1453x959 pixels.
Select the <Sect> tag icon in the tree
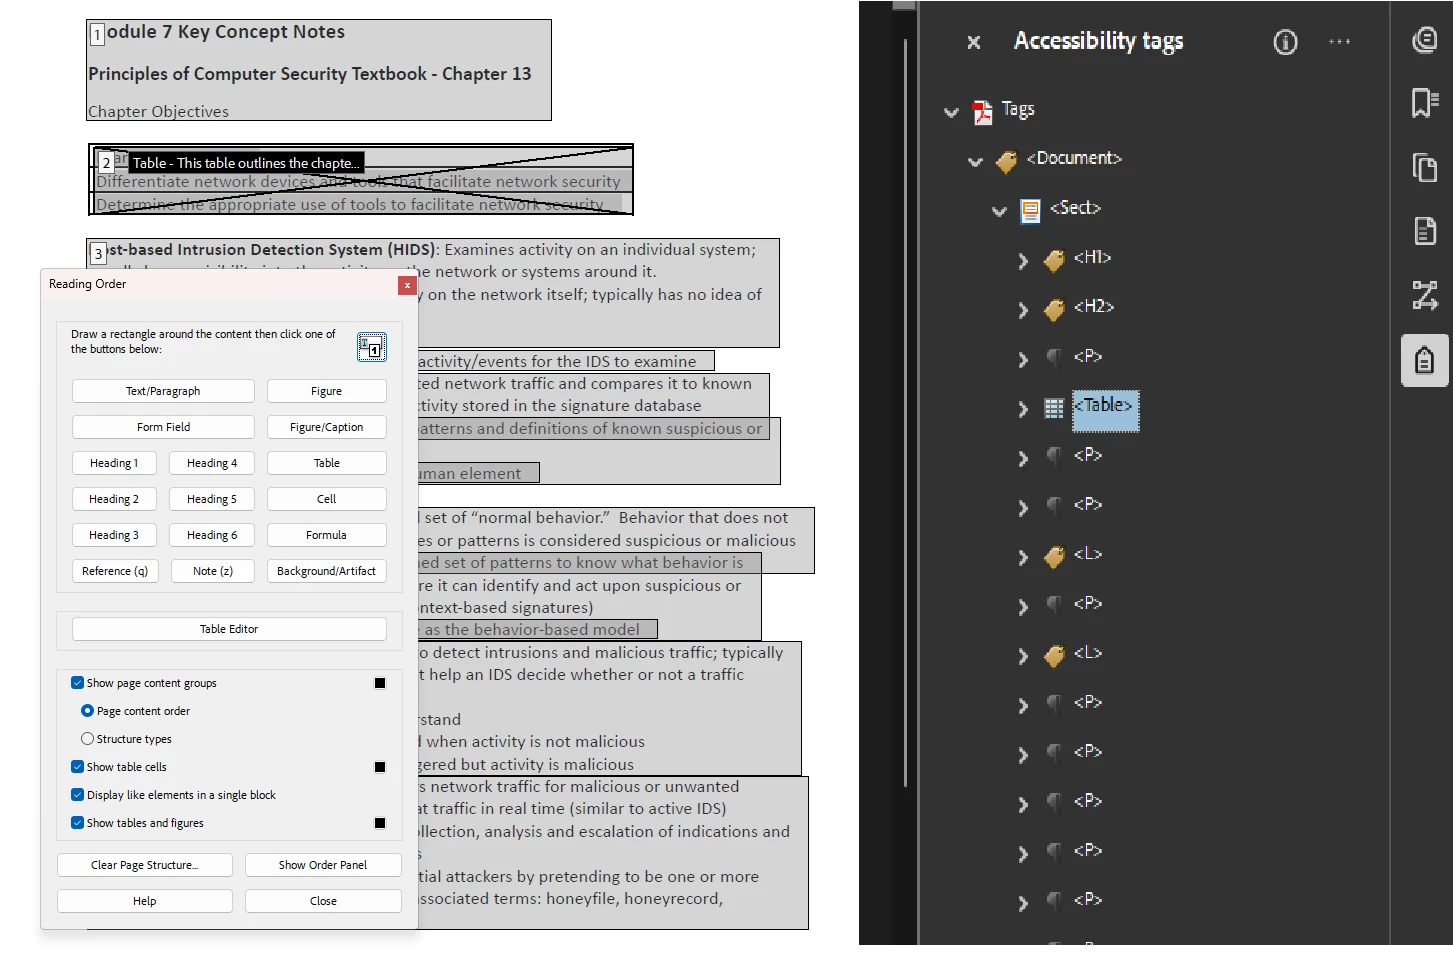(x=1030, y=210)
